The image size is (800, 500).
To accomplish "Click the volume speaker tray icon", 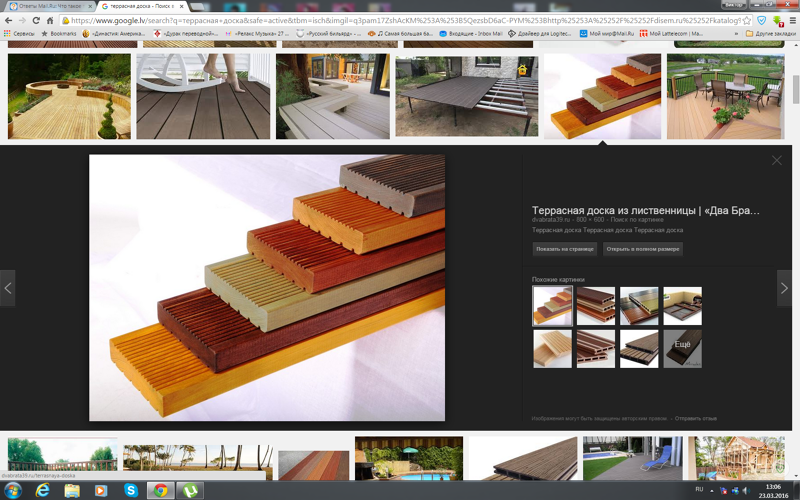I will point(745,491).
